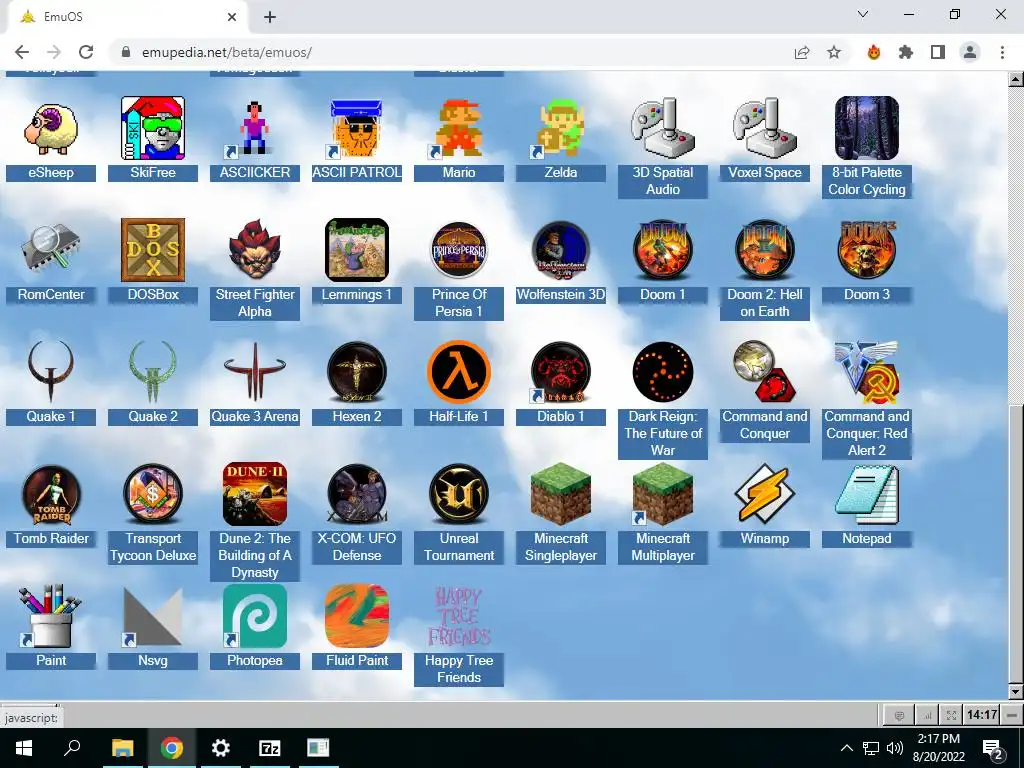Launch X-COM: UFO Defense icon
Viewport: 1024px width, 768px height.
357,494
